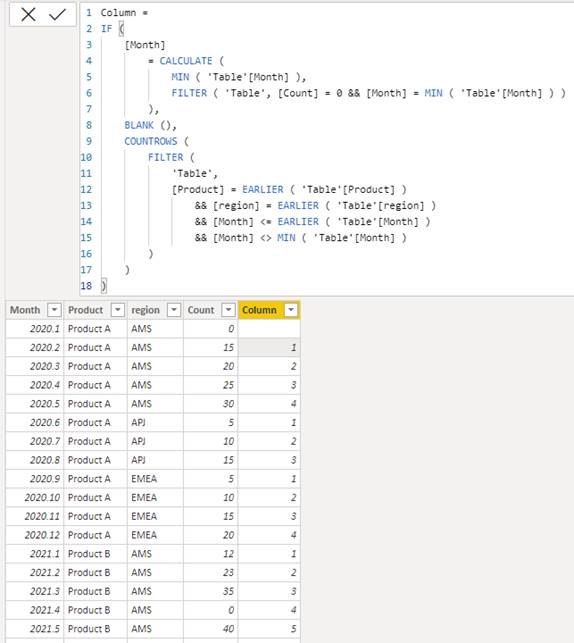Click the Month cell 2020.10
574x643 pixels.
point(34,497)
